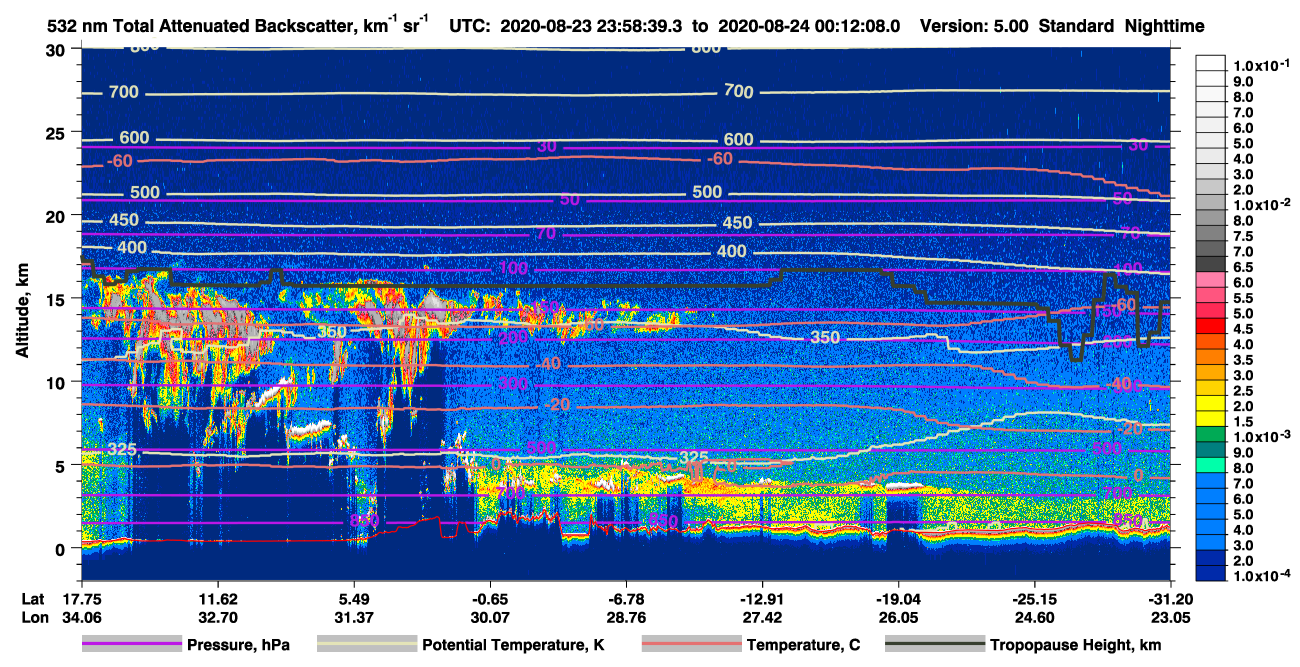Click the longitude value '31.37'
This screenshot has height=667, width=1300.
(x=355, y=617)
